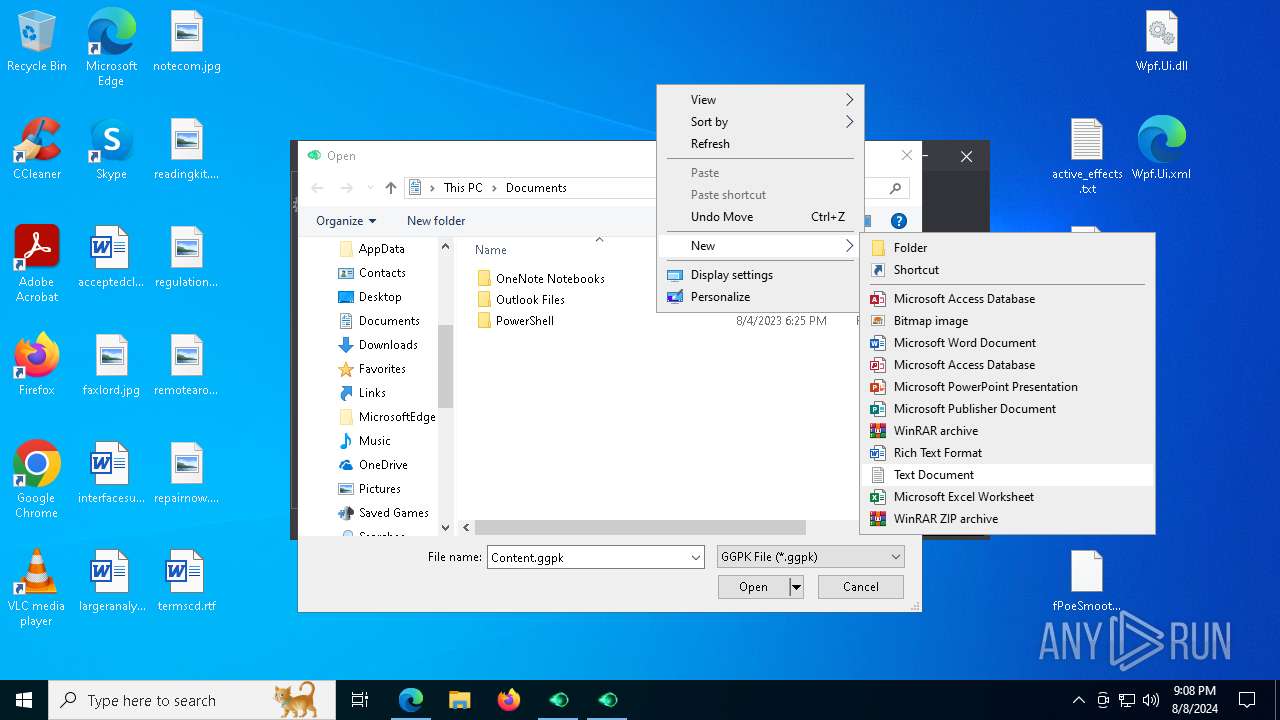This screenshot has width=1280, height=720.
Task: Click the Cancel button
Action: coord(861,587)
